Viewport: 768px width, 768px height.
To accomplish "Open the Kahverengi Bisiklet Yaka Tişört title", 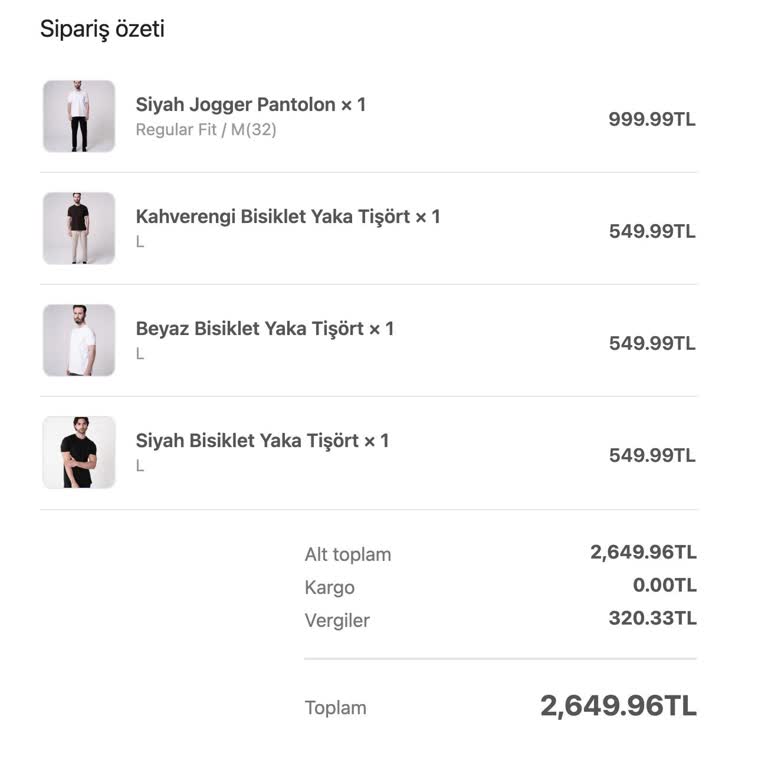I will click(x=287, y=216).
